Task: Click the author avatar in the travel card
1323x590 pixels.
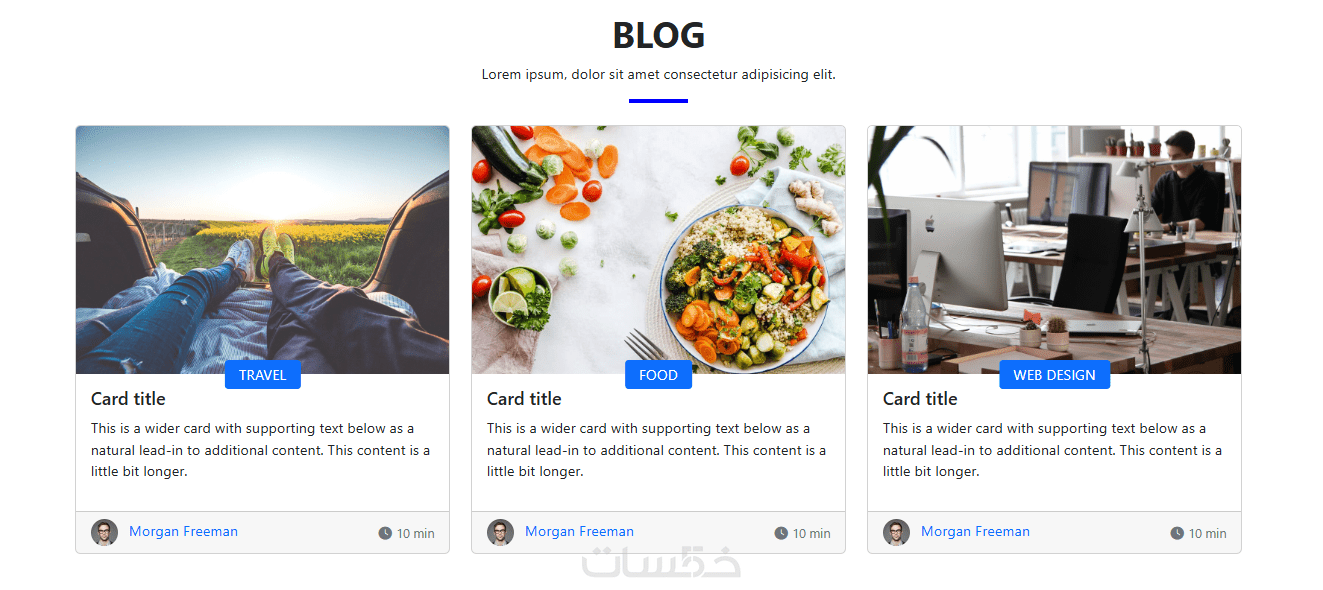Action: coord(104,532)
